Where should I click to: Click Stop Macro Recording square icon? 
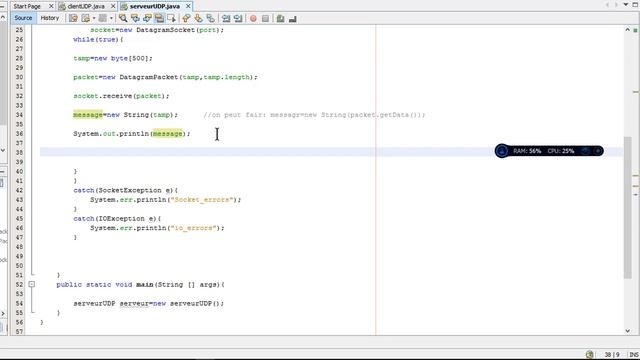coord(265,18)
